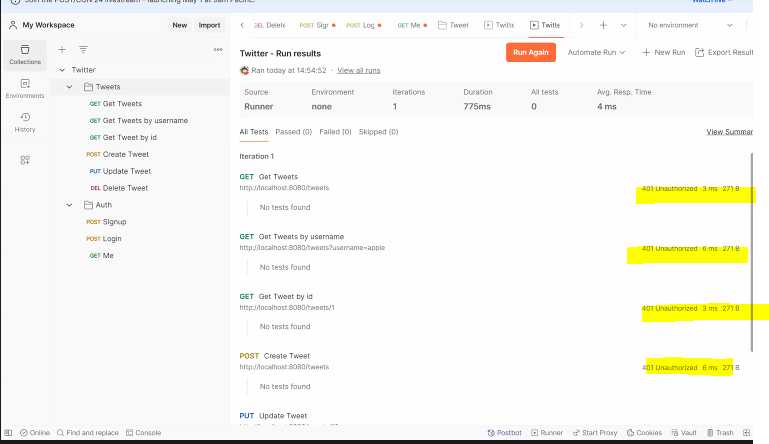This screenshot has height=444, width=769.
Task: Open Find and replace
Action: 88,433
